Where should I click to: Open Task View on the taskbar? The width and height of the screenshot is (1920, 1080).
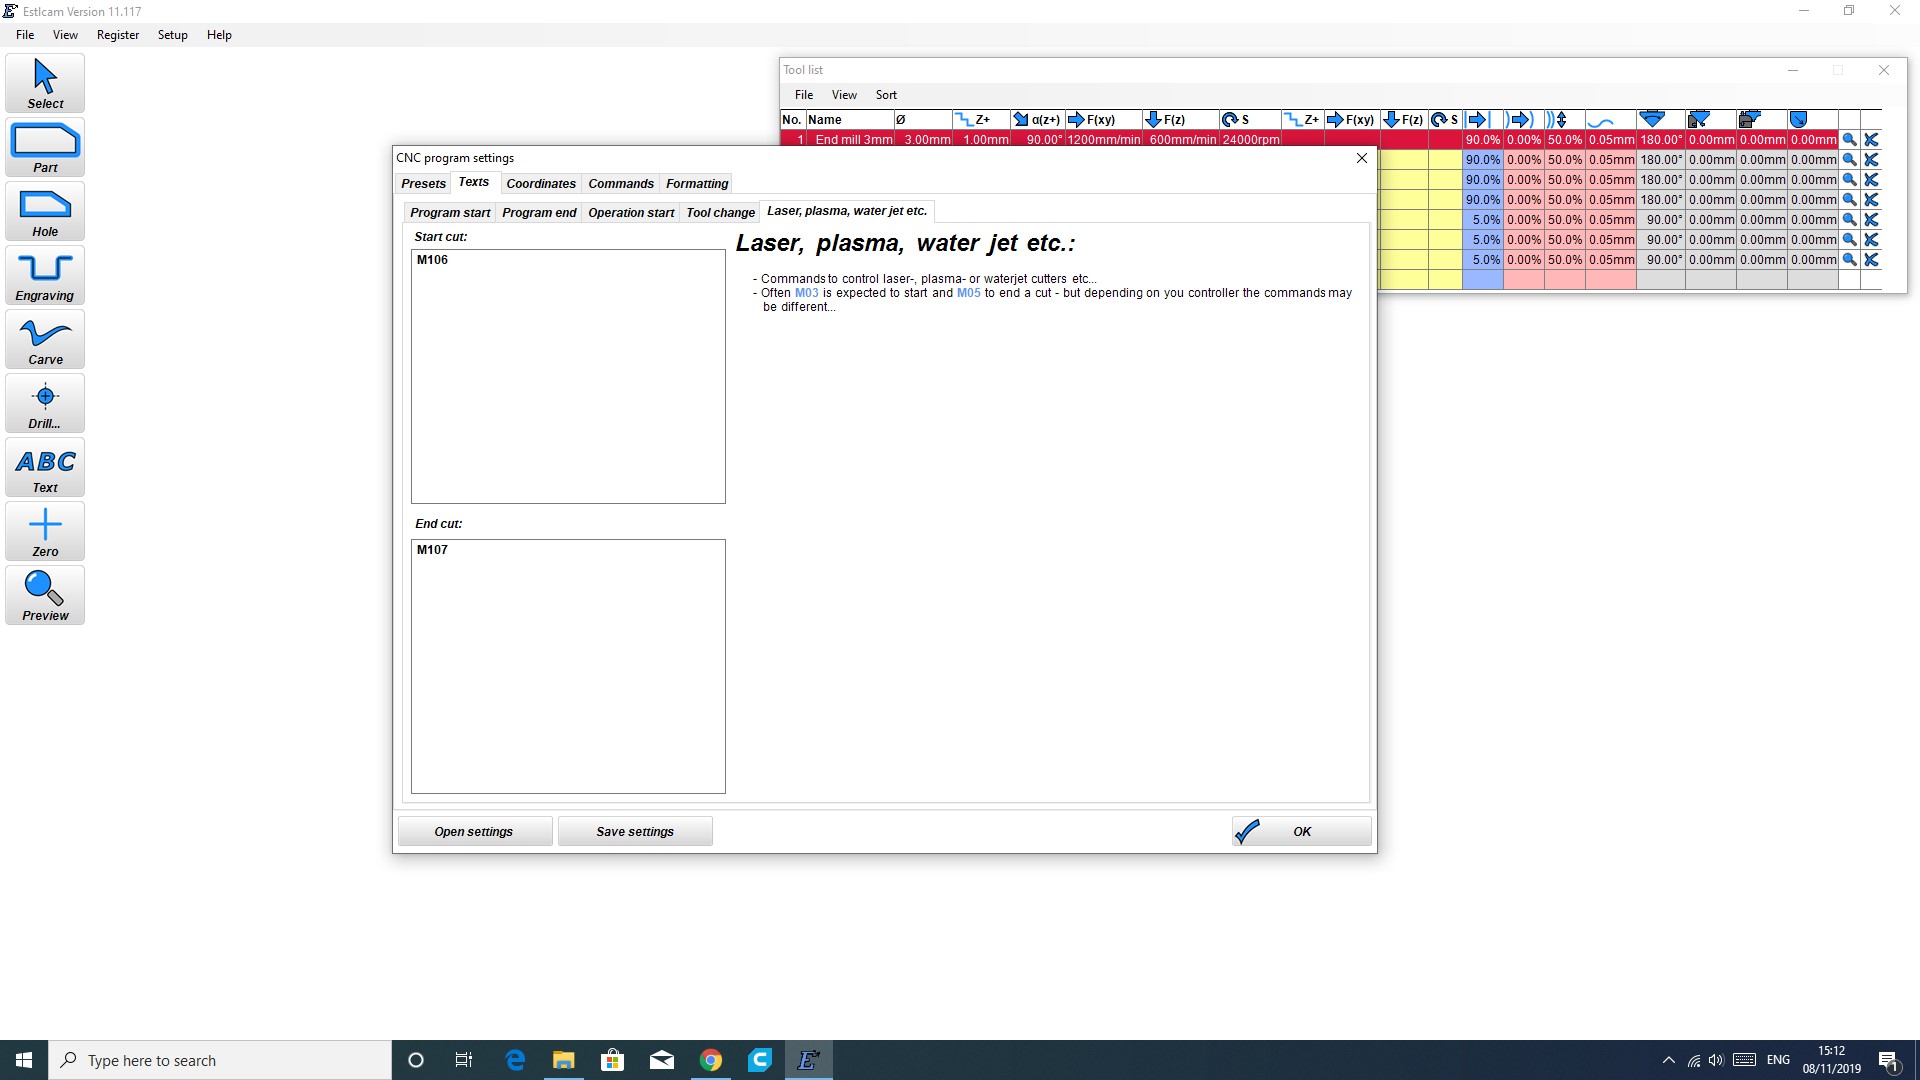pos(464,1060)
